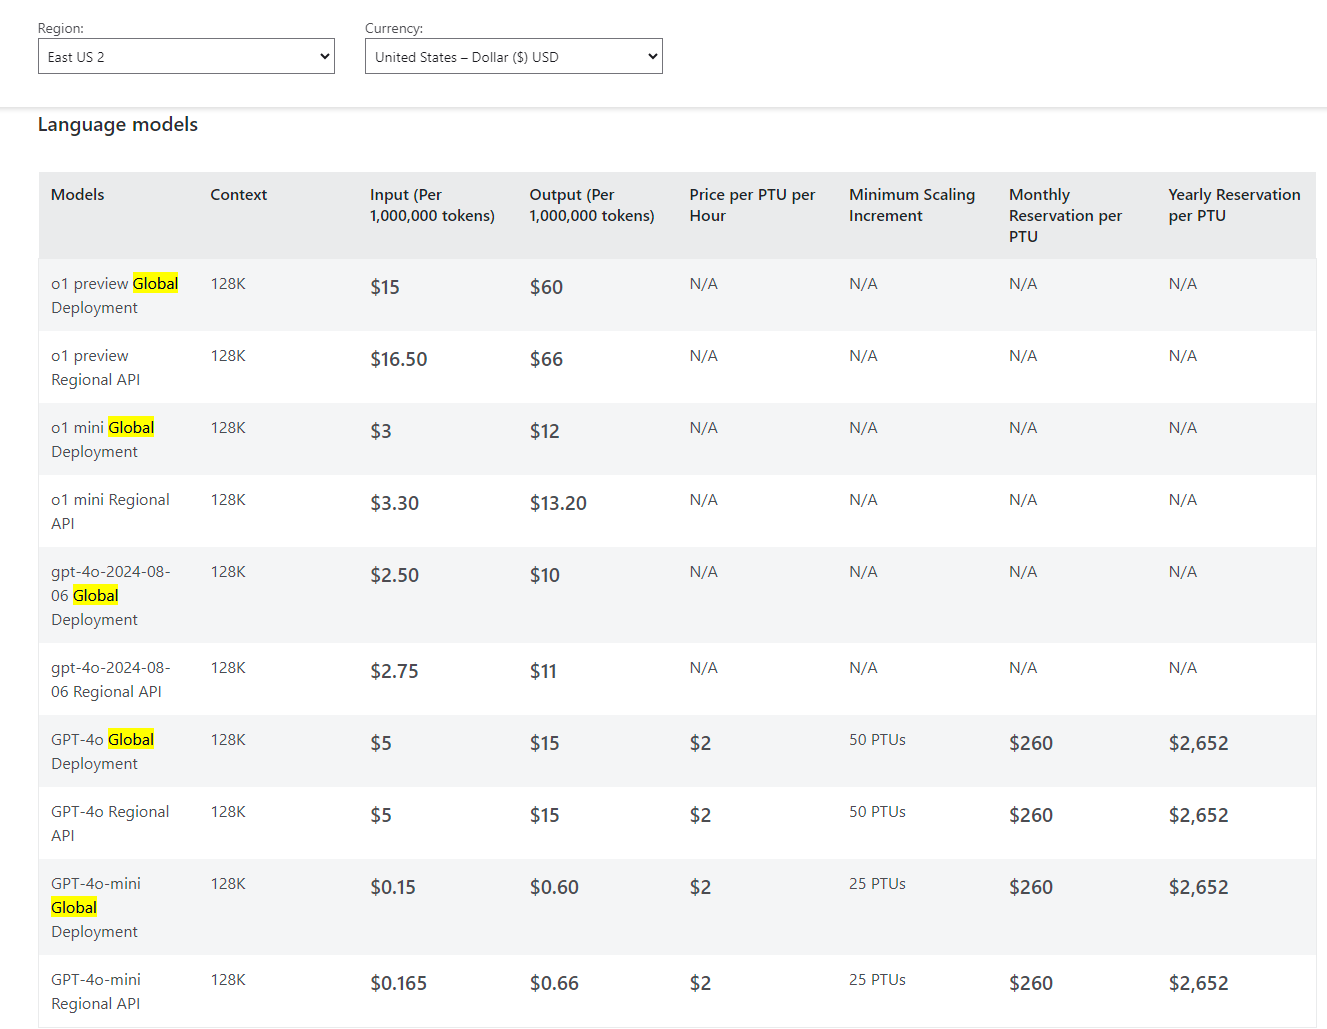1327x1029 pixels.
Task: Click the Minimum Scaling Increment header
Action: [912, 205]
